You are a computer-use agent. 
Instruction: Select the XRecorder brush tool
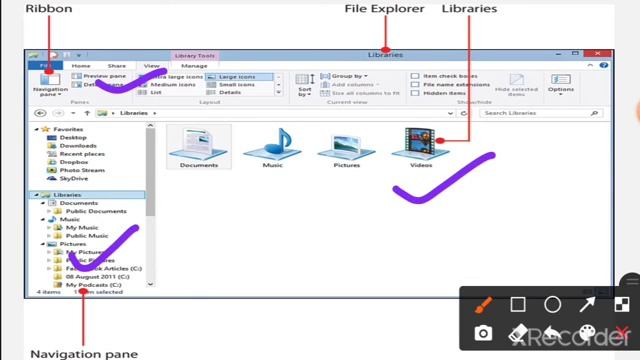point(483,305)
